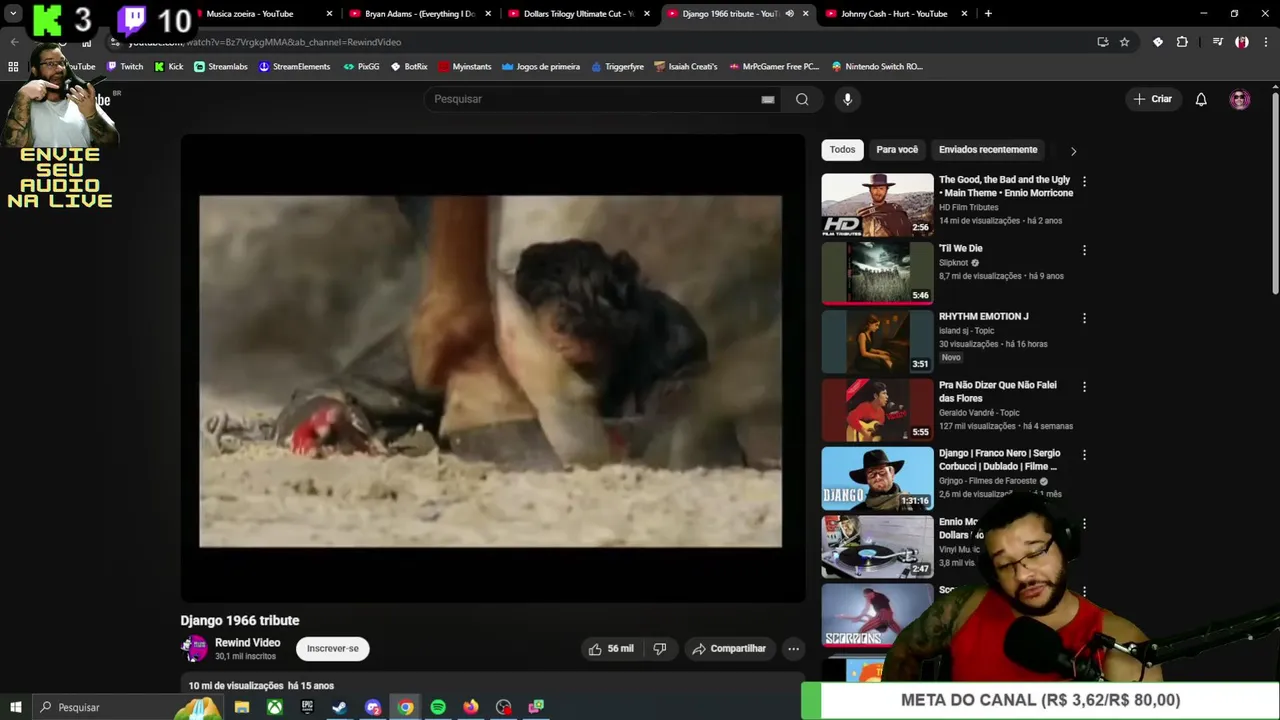Open the Isaiah Creati's bookmark
1280x720 pixels.
687,67
